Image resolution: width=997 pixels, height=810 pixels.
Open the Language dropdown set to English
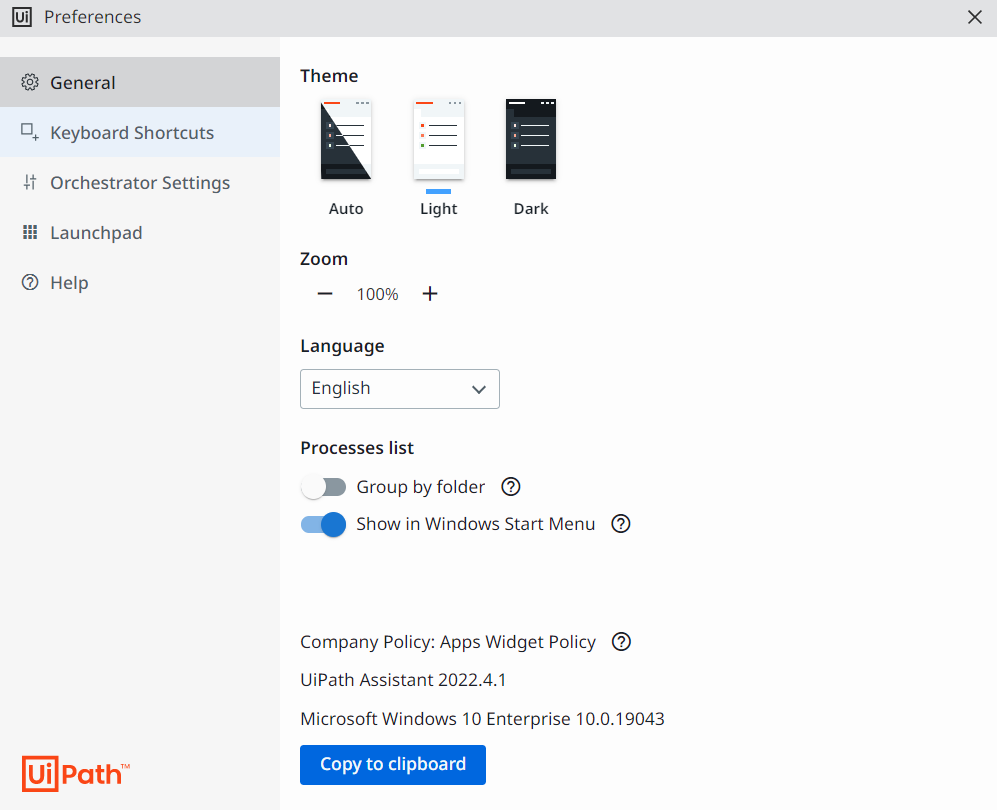click(400, 388)
